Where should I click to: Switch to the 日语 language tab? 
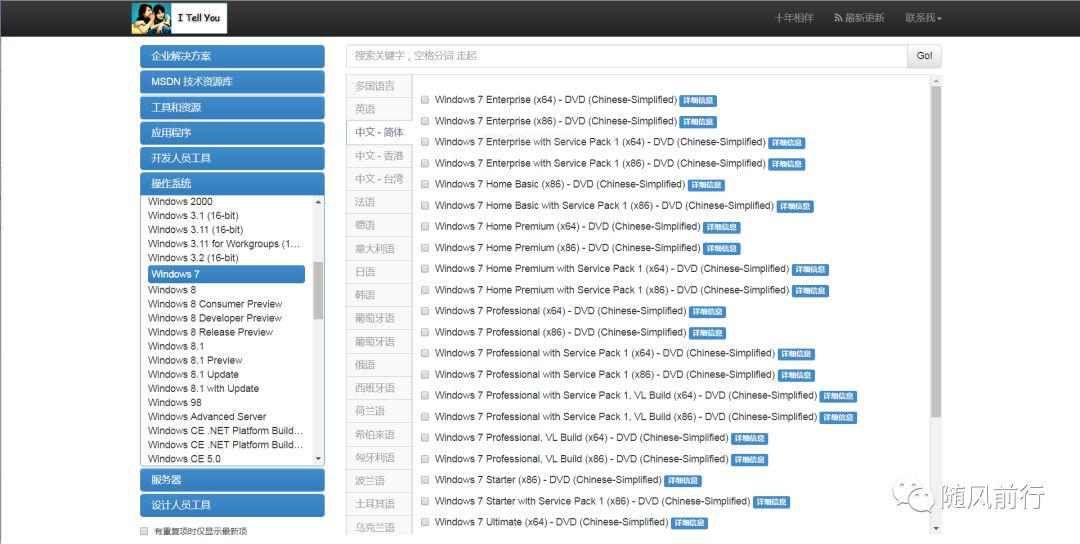tap(379, 272)
